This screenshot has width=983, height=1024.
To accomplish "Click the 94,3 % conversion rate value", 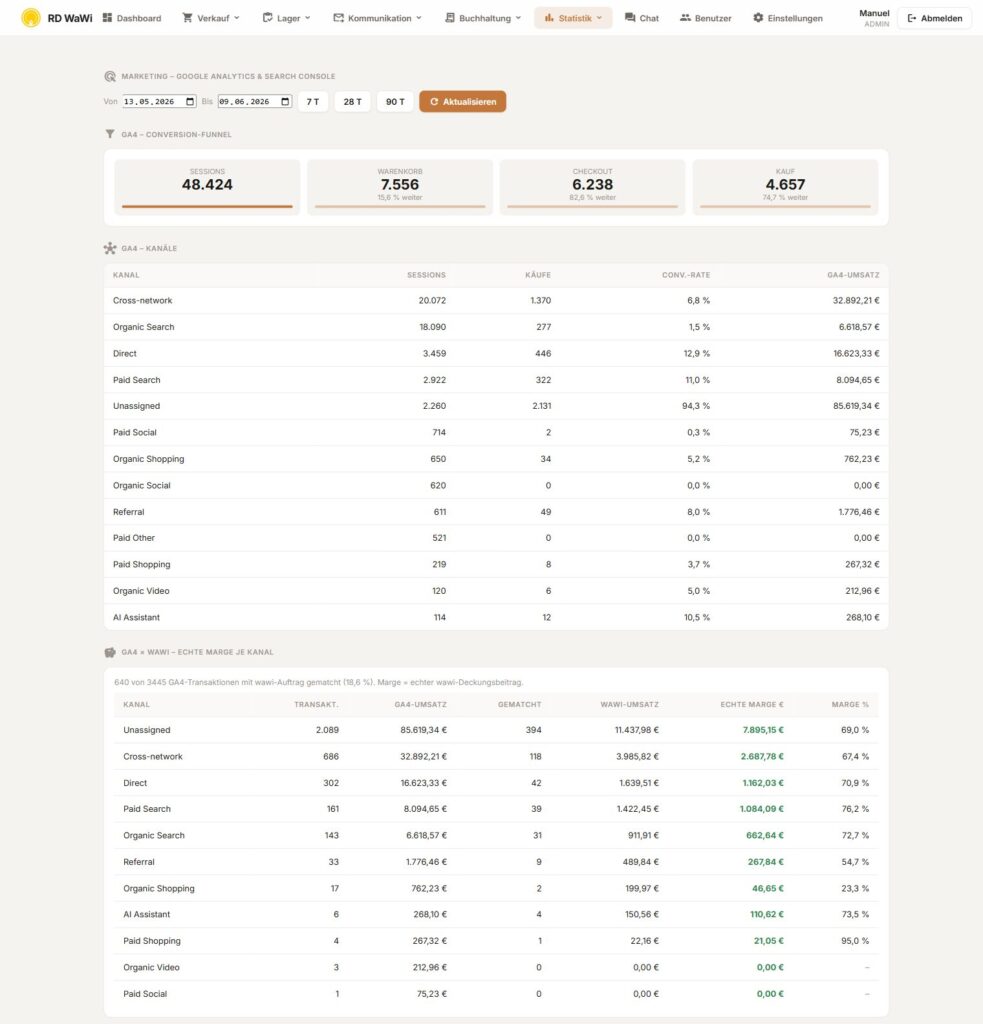I will (696, 406).
